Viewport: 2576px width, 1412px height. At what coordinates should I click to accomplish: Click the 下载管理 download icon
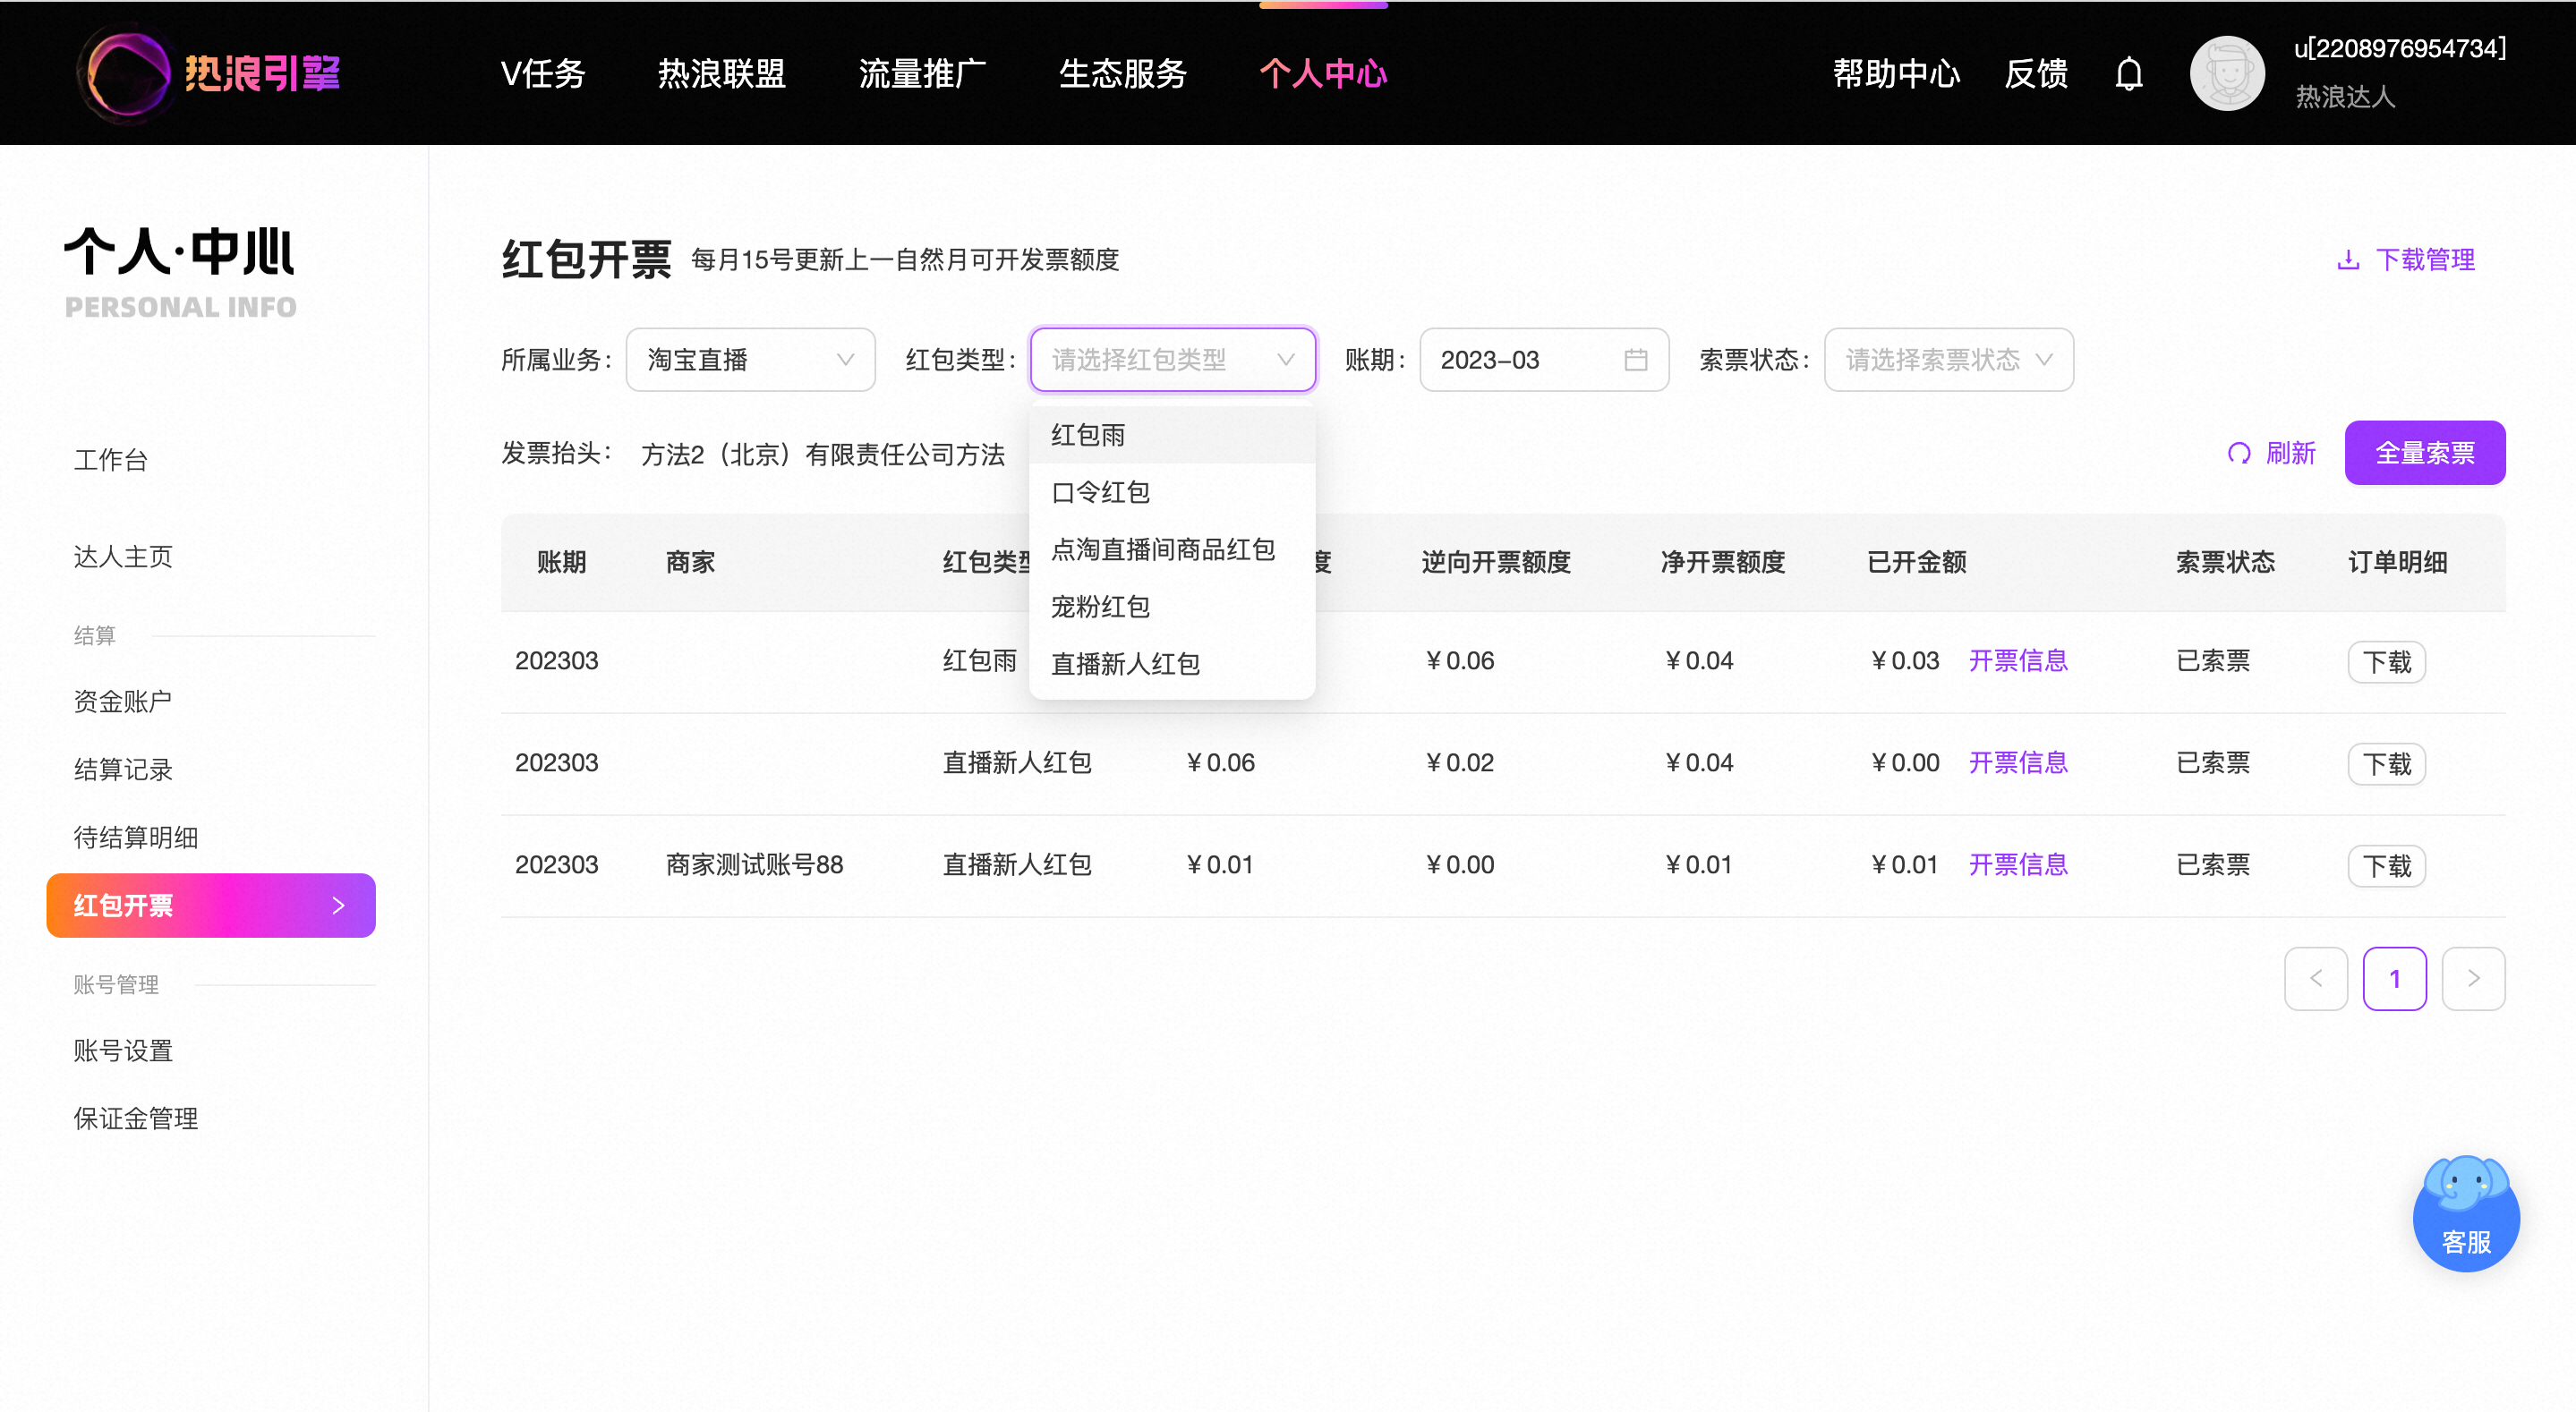point(2348,260)
